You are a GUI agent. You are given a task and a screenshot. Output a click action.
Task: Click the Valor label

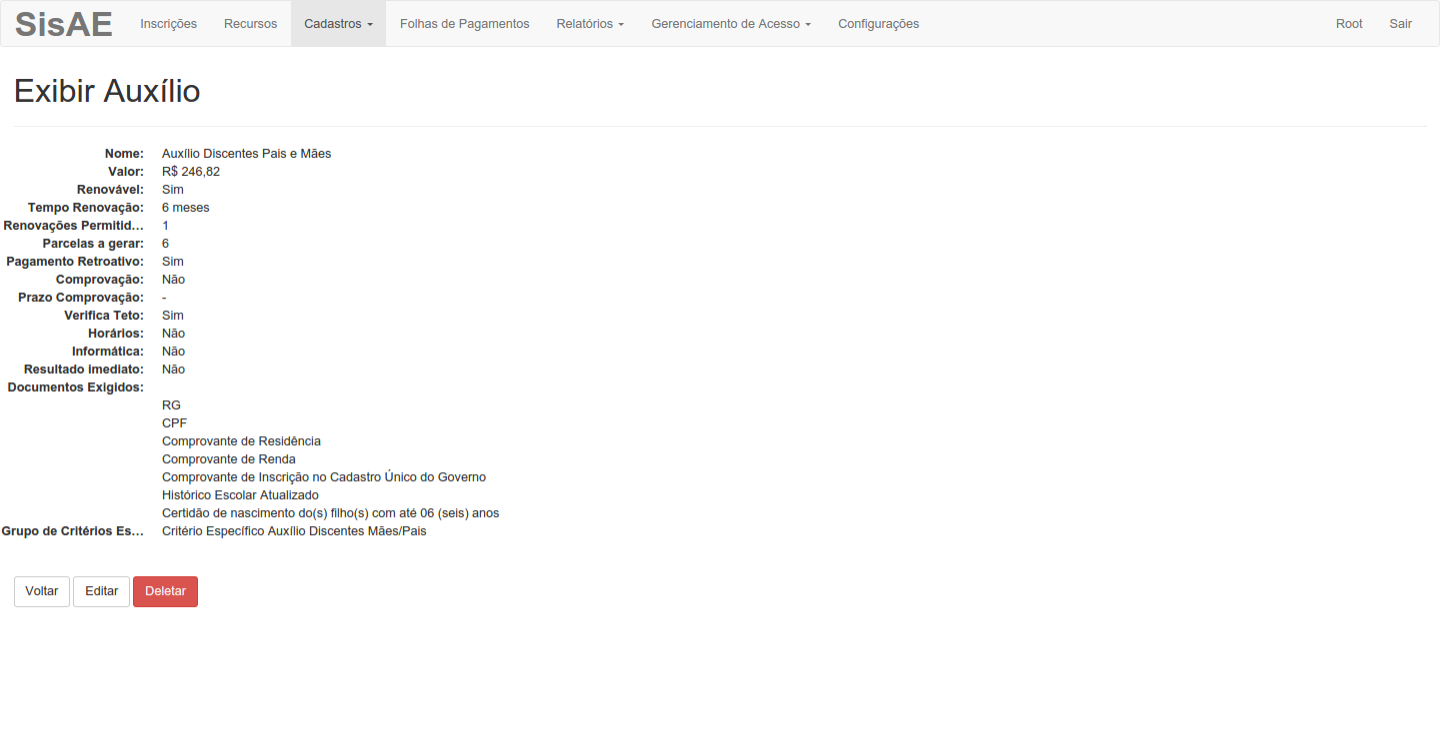[x=126, y=172]
